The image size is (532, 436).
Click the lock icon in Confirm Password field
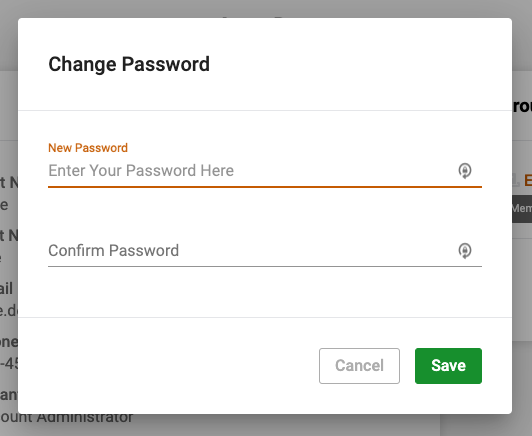click(x=464, y=250)
